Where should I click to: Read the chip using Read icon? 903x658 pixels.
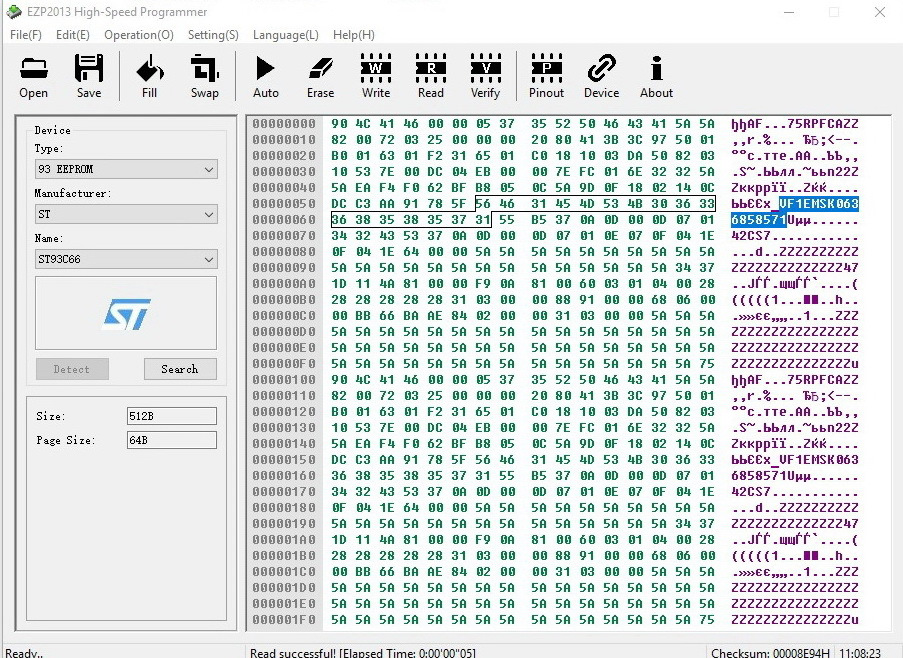pos(431,76)
